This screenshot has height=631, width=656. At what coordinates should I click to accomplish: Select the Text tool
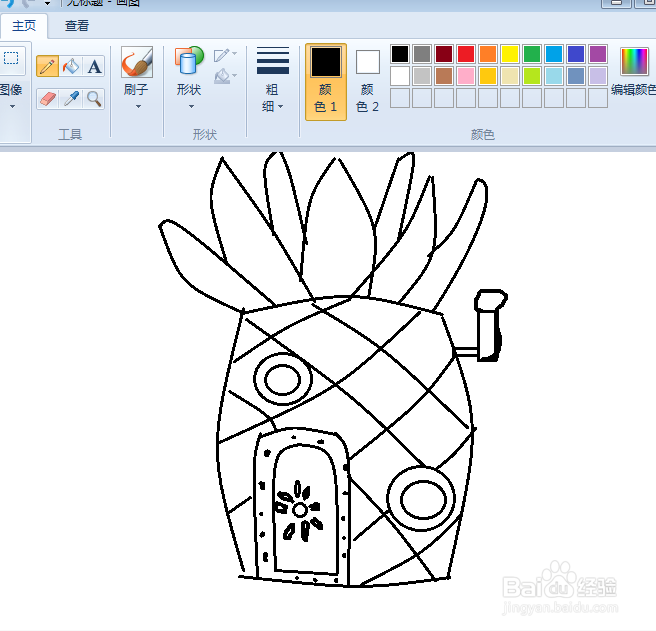coord(94,66)
